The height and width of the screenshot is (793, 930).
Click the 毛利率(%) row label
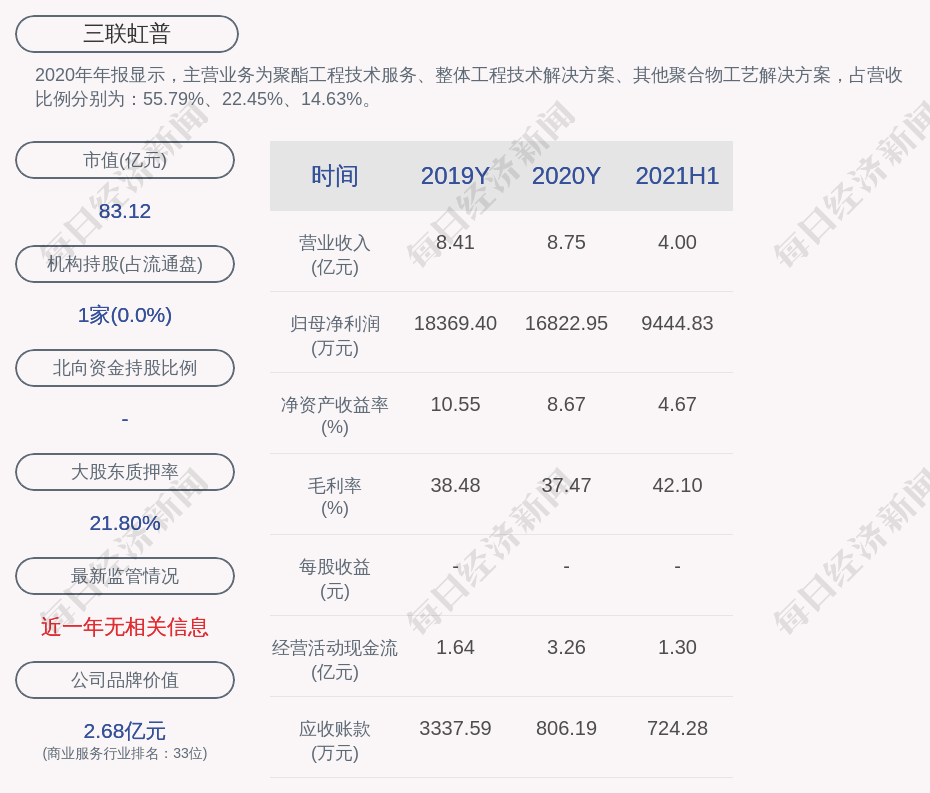pos(335,497)
